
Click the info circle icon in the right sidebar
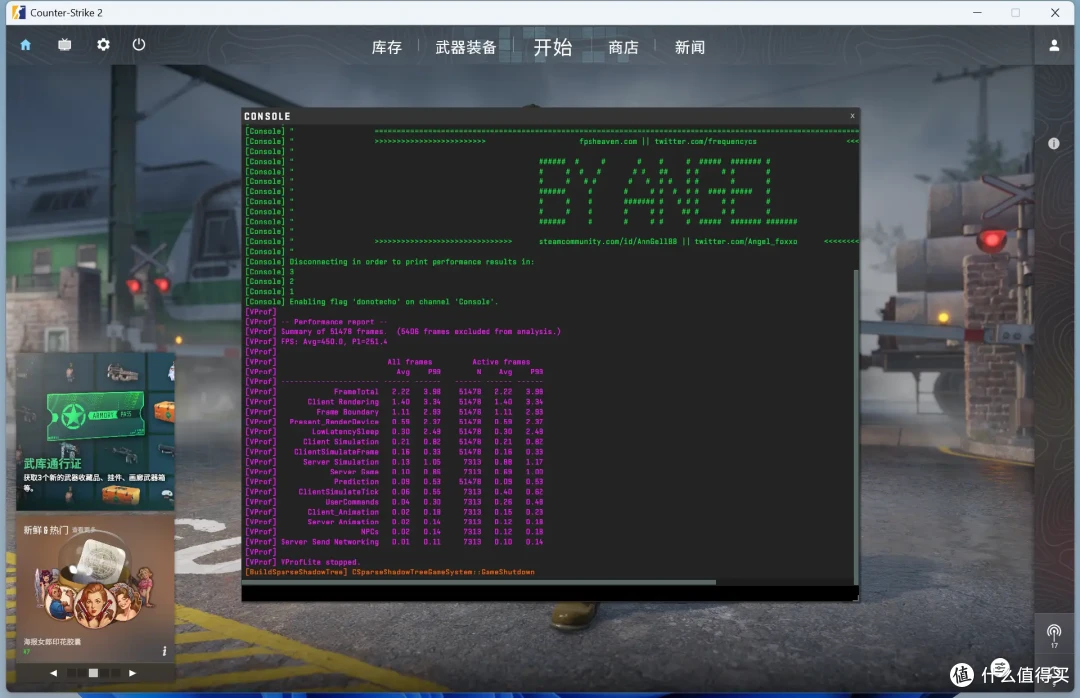(x=1054, y=143)
